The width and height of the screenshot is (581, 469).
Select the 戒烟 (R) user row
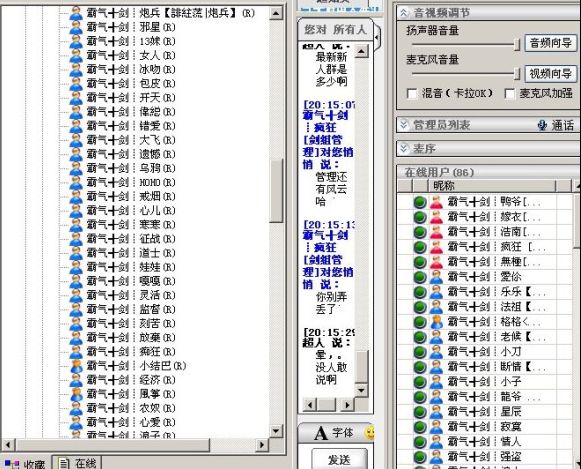point(131,196)
